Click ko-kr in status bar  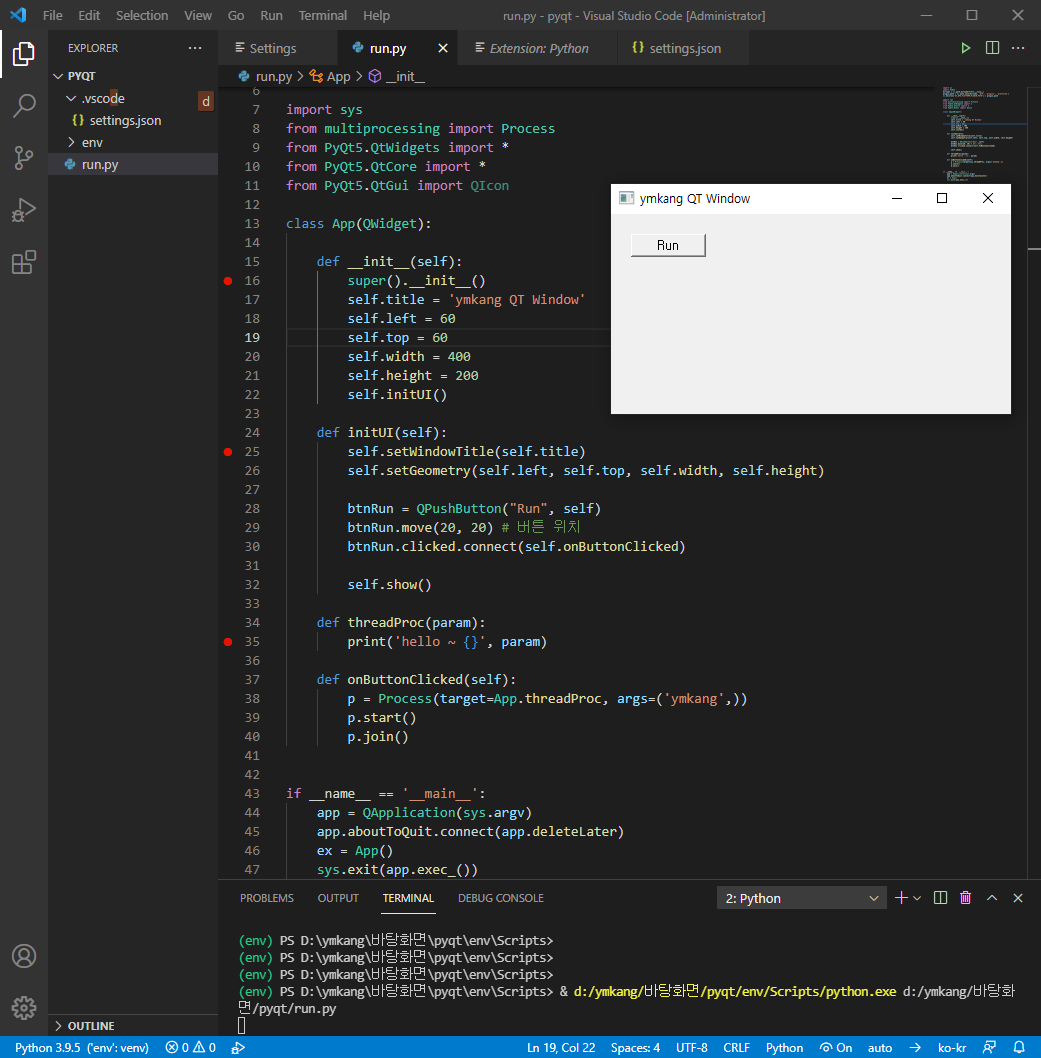[952, 1047]
